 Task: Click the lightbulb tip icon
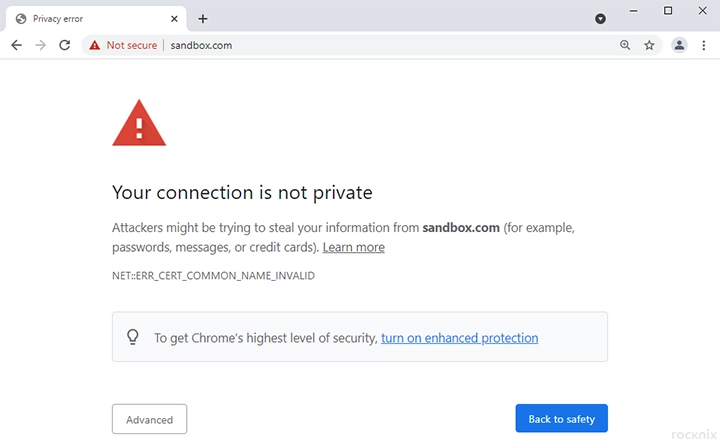133,337
